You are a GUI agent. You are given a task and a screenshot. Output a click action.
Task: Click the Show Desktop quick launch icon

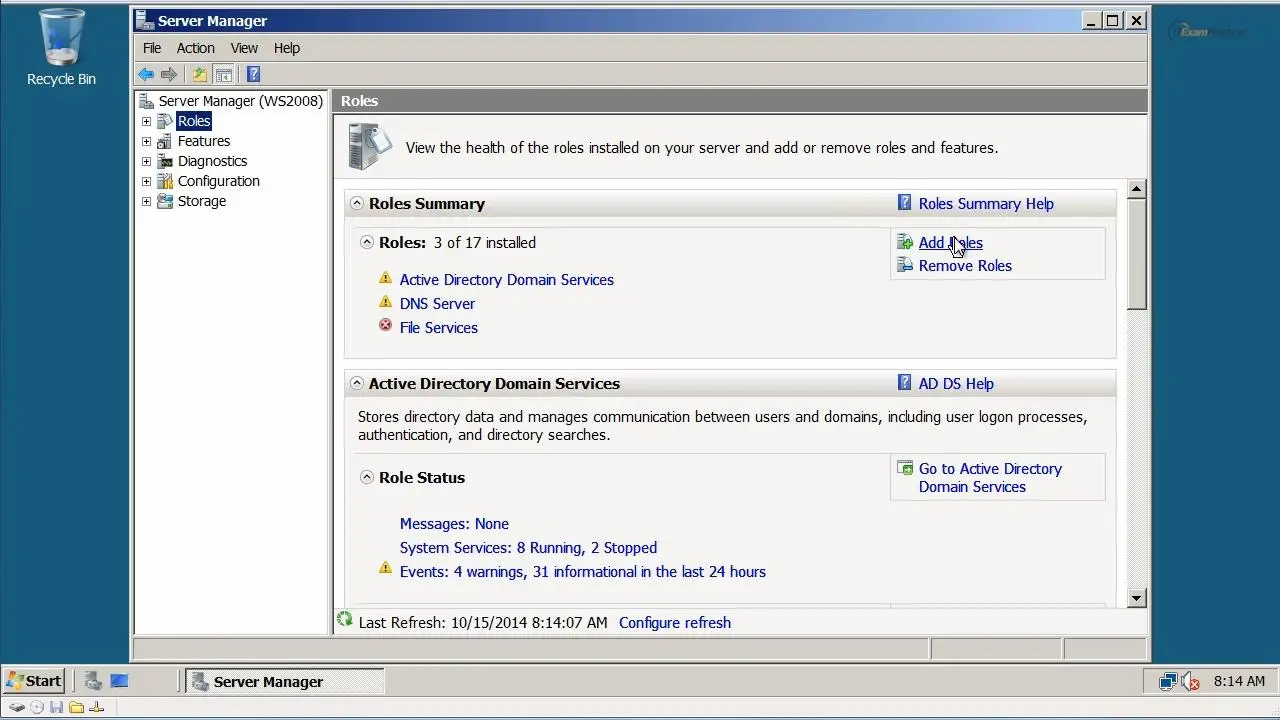coord(119,681)
